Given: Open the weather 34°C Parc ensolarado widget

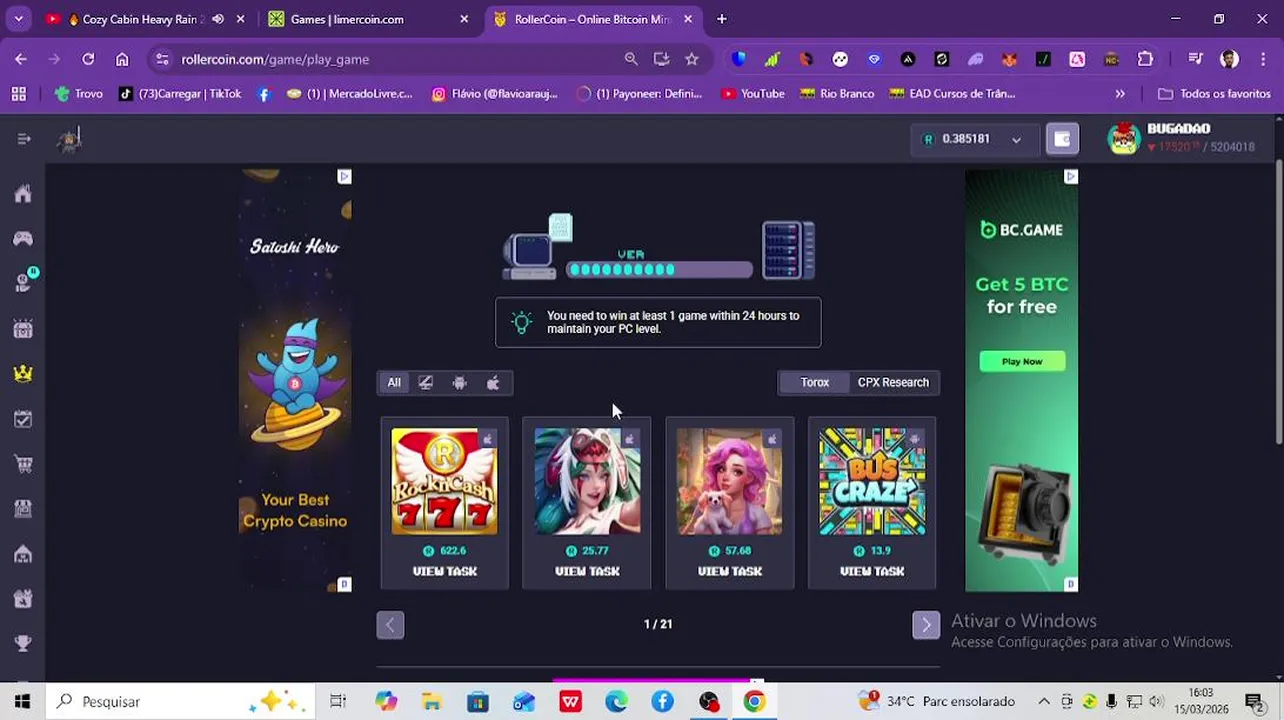Looking at the screenshot, I should point(937,701).
